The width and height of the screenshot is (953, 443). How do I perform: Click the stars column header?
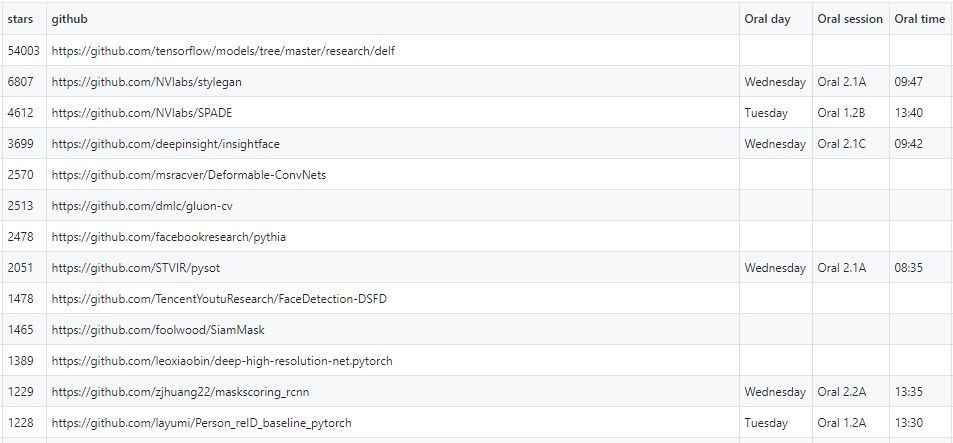click(x=20, y=19)
